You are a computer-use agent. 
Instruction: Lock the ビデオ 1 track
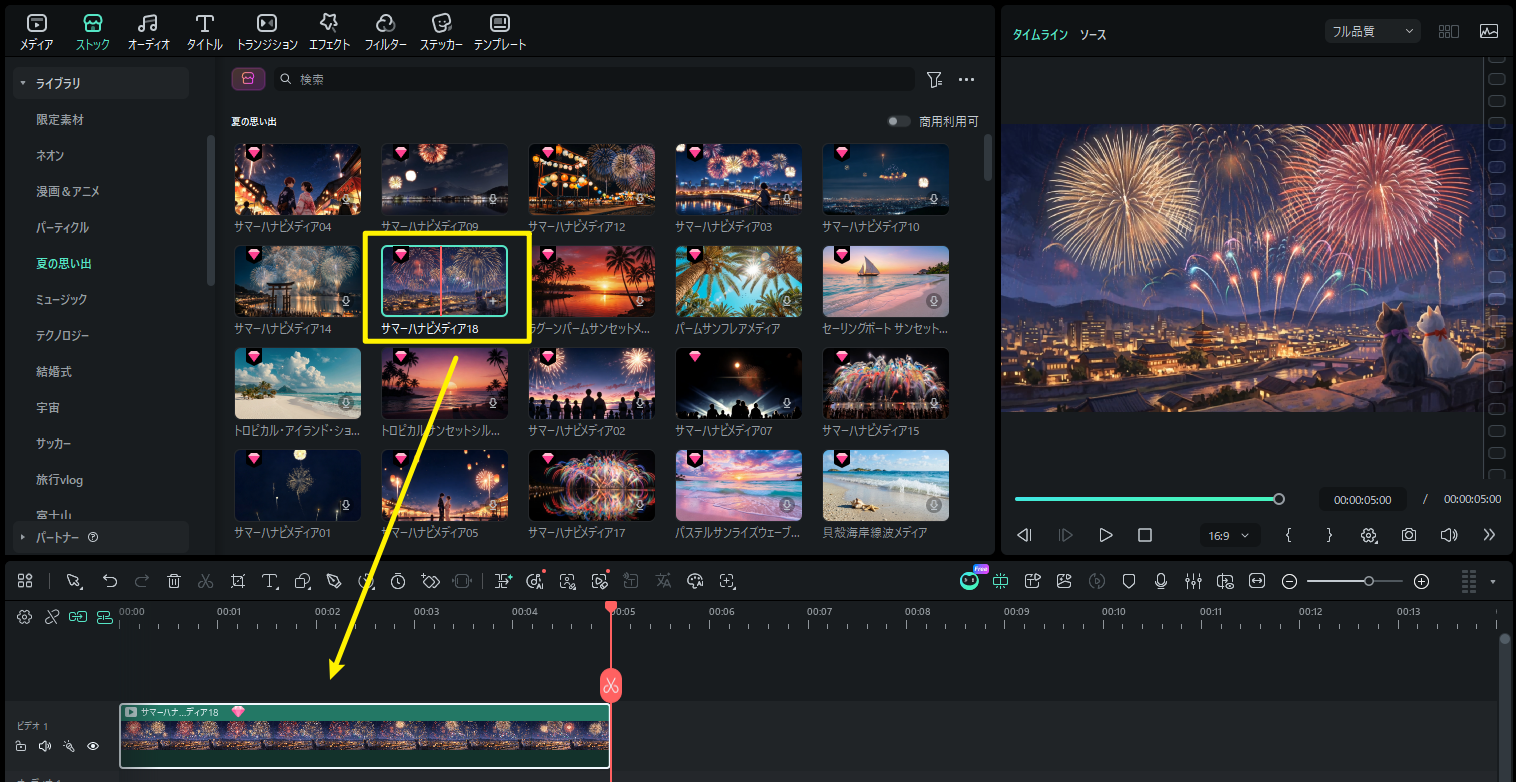click(21, 746)
